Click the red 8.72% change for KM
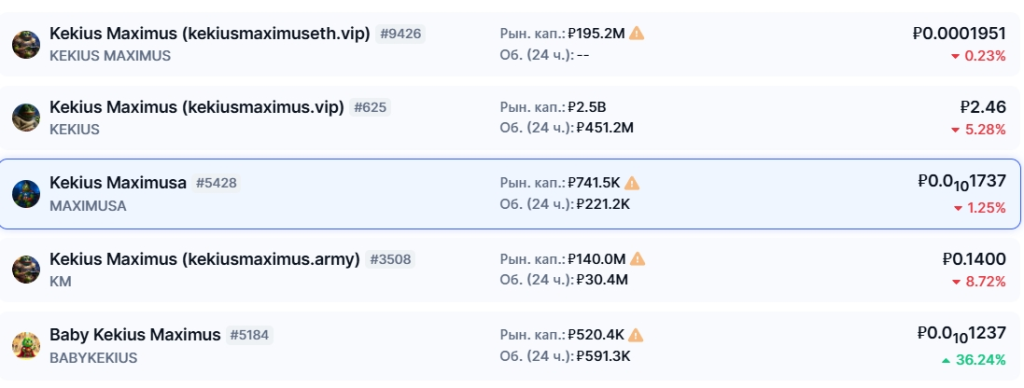The image size is (1024, 388). click(x=979, y=282)
